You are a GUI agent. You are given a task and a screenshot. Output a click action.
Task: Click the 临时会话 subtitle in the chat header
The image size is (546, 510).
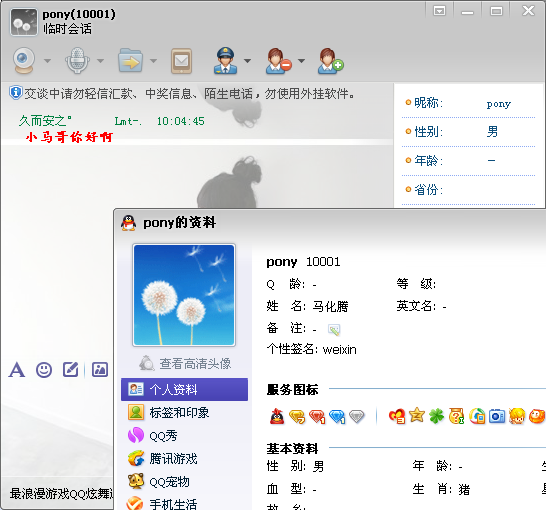coord(67,29)
